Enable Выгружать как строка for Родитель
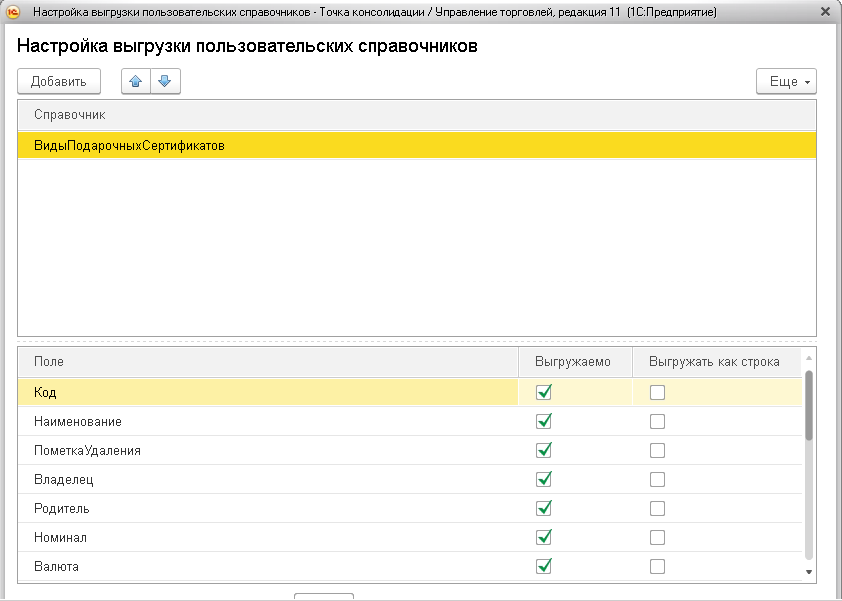The image size is (842, 601). 657,509
